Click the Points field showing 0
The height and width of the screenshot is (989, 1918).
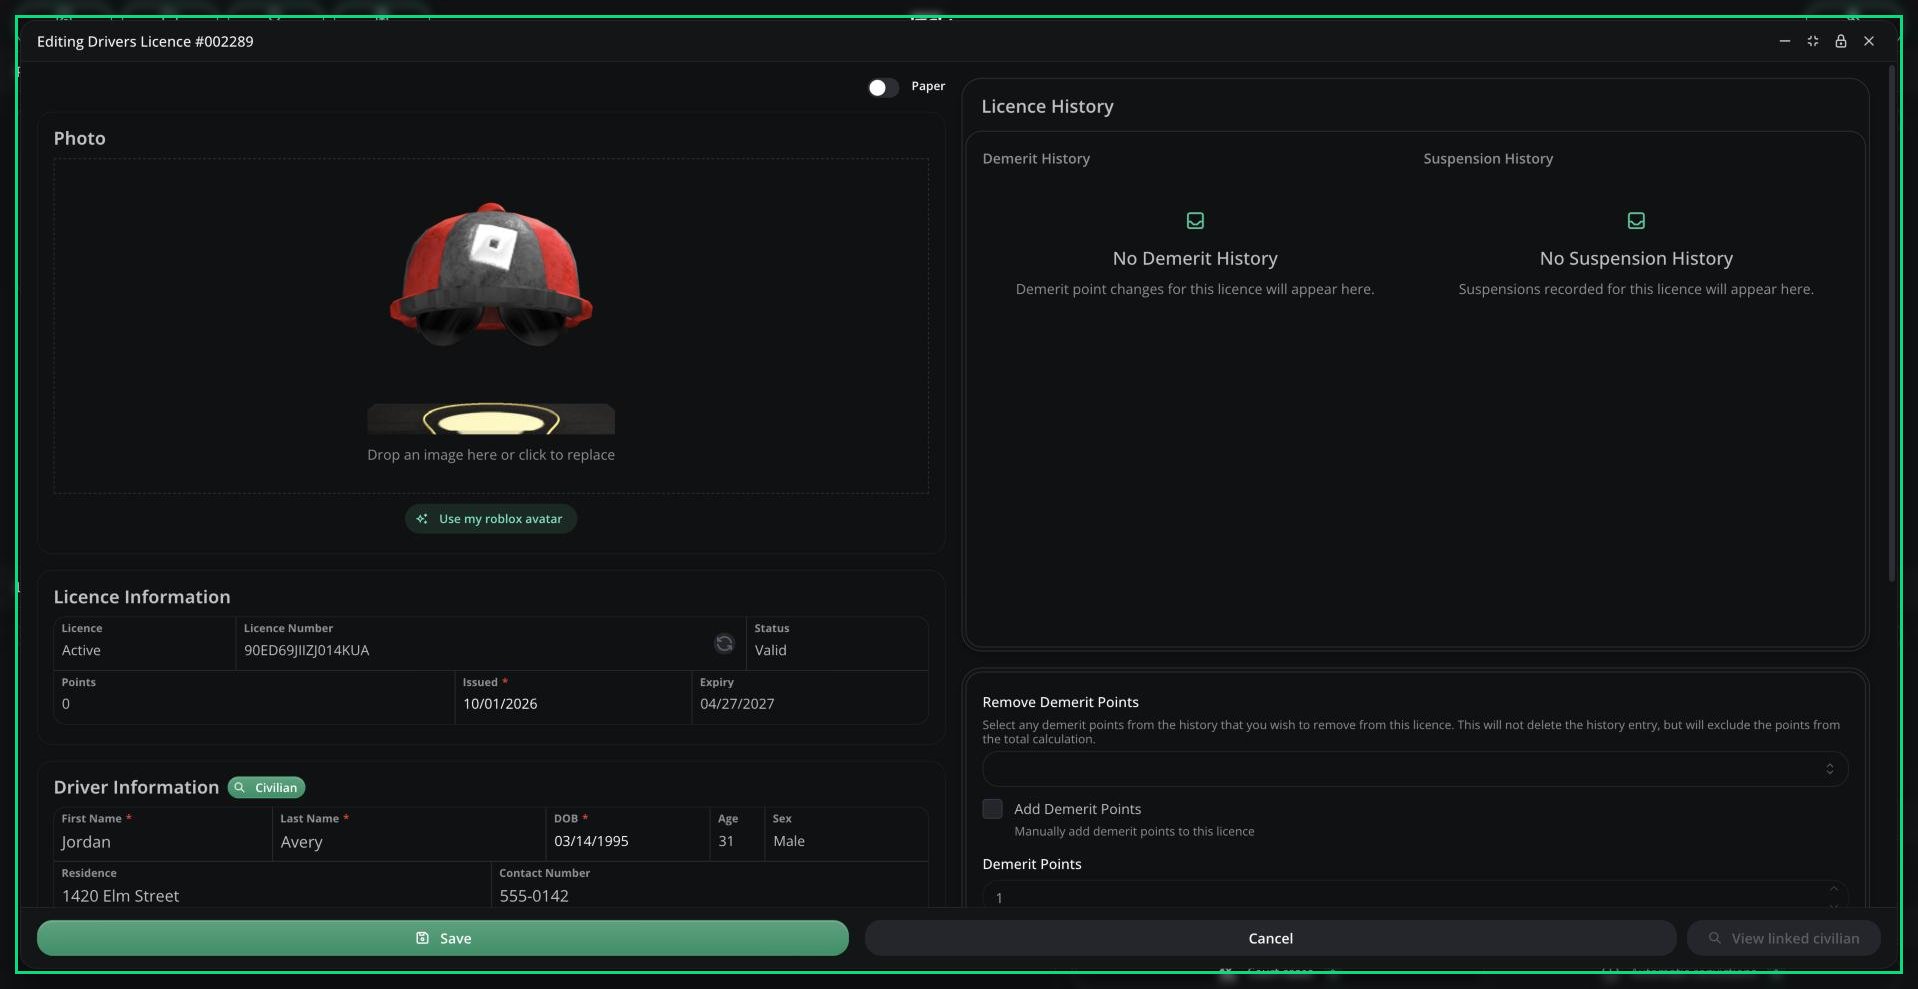[254, 697]
